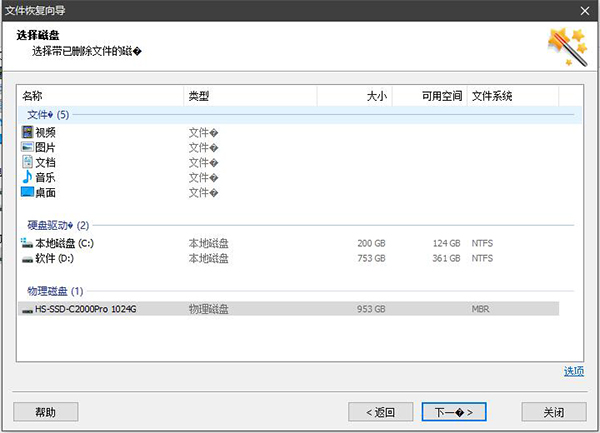600x433 pixels.
Task: Select the 图片 row label
Action: pos(46,147)
